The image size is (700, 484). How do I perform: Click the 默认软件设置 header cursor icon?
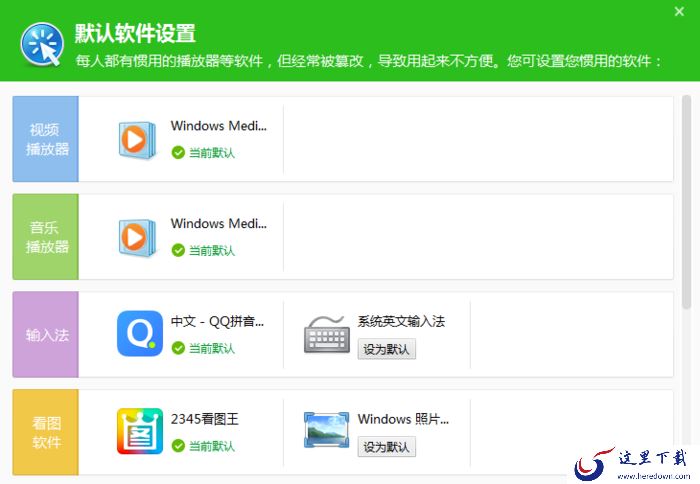tap(42, 44)
